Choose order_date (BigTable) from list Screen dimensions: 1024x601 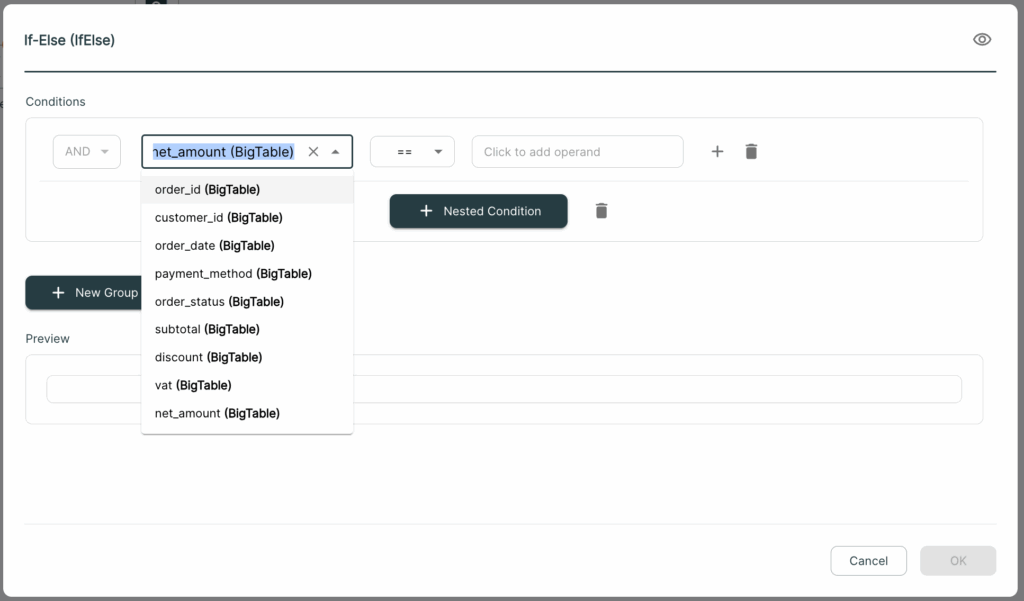coord(247,246)
